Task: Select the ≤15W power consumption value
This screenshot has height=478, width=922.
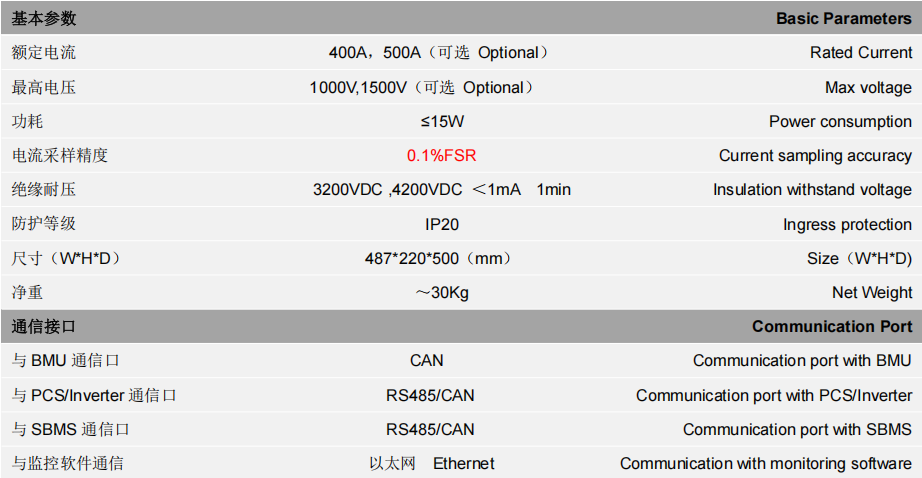Action: pos(442,122)
